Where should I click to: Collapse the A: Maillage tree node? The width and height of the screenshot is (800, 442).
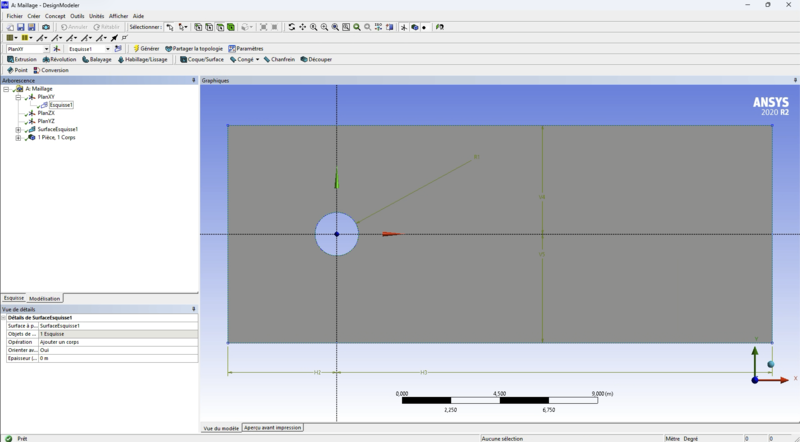6,89
